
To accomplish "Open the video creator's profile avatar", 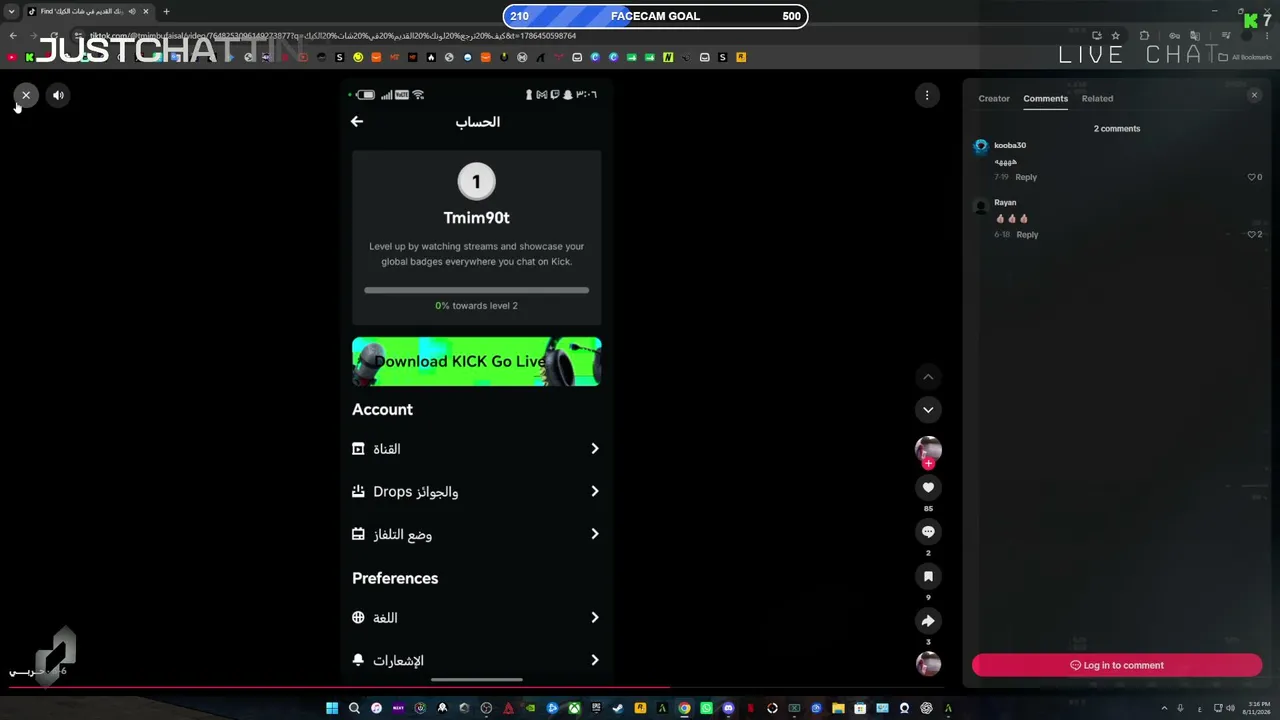I will point(928,449).
